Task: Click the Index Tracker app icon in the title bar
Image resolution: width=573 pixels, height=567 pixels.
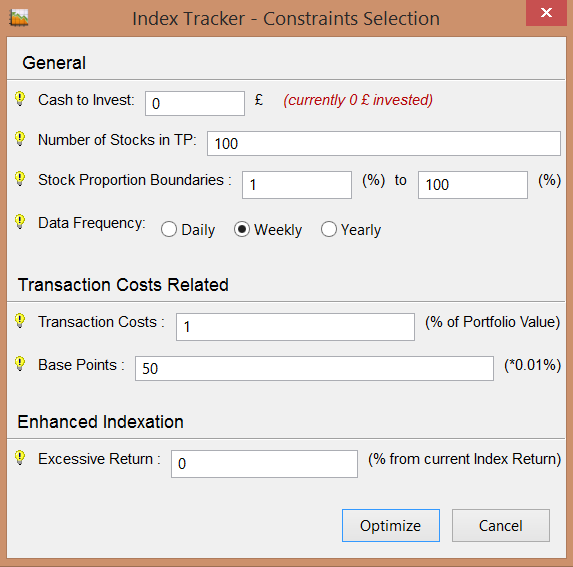Action: pos(19,18)
